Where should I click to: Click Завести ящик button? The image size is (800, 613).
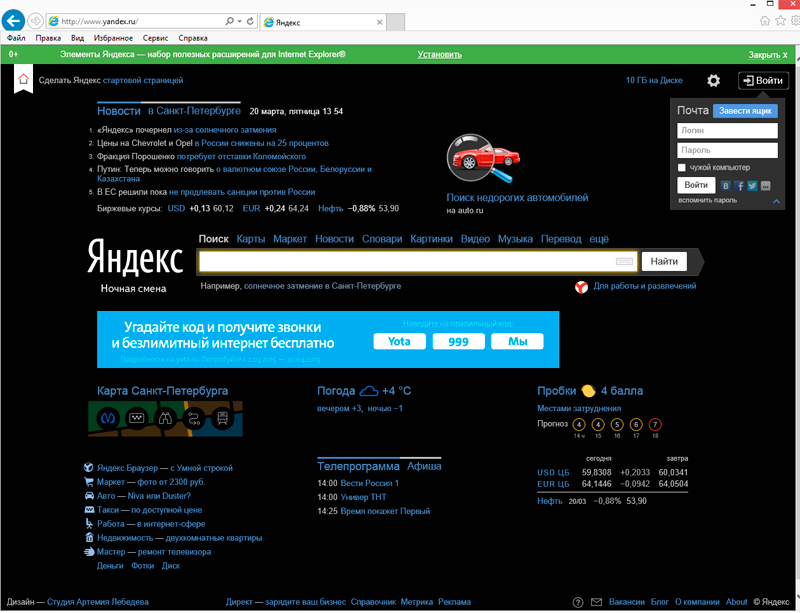[745, 111]
